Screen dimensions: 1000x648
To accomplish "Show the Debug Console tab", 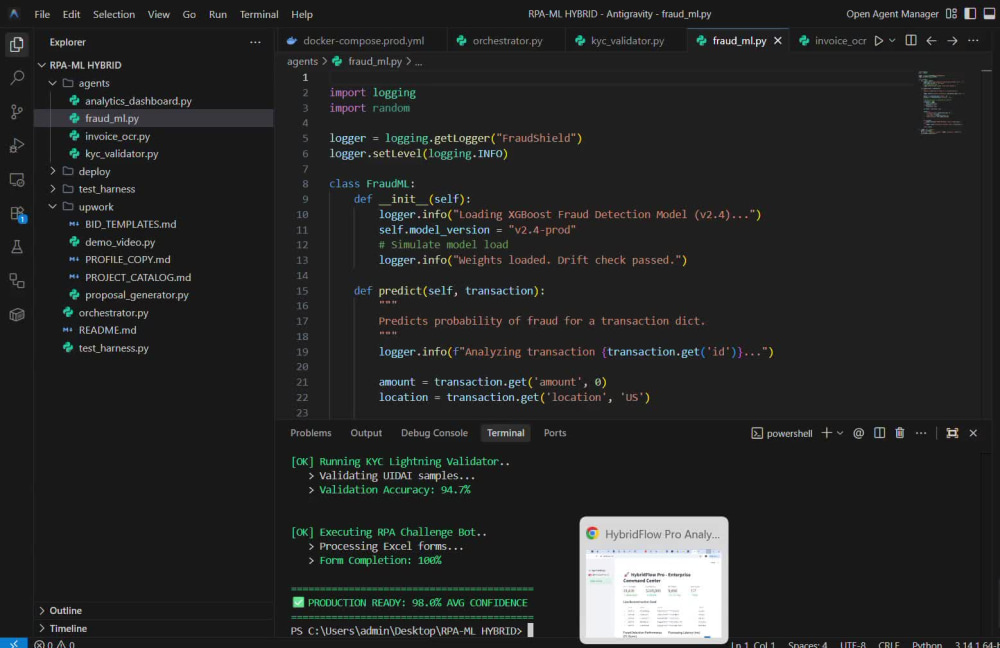I will 434,432.
